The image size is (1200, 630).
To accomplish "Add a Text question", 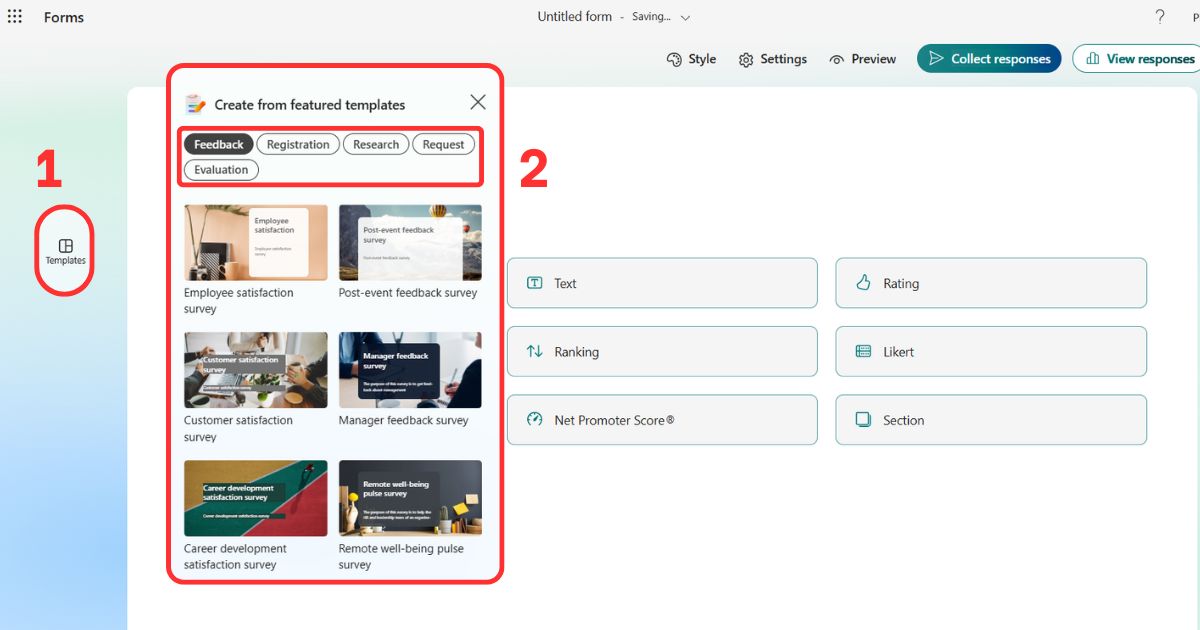I will coord(662,283).
